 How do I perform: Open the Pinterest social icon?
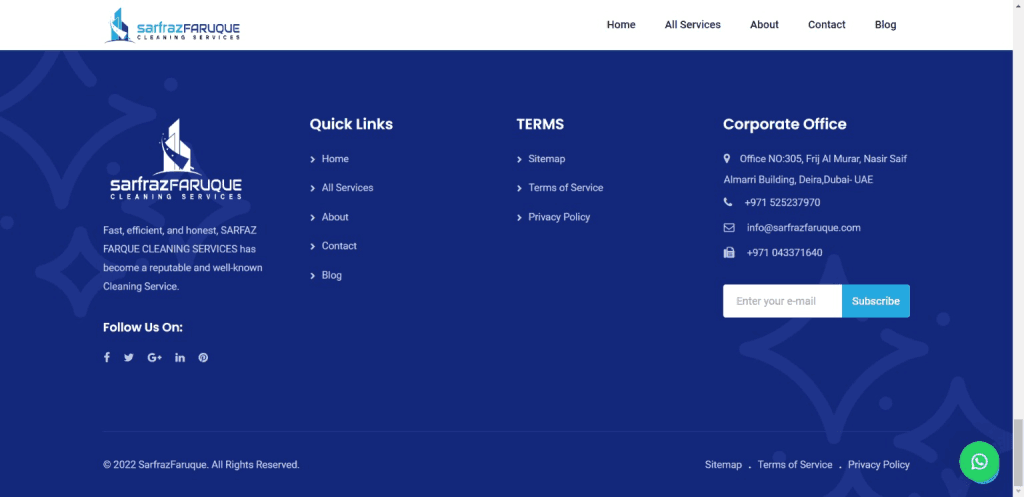(203, 357)
